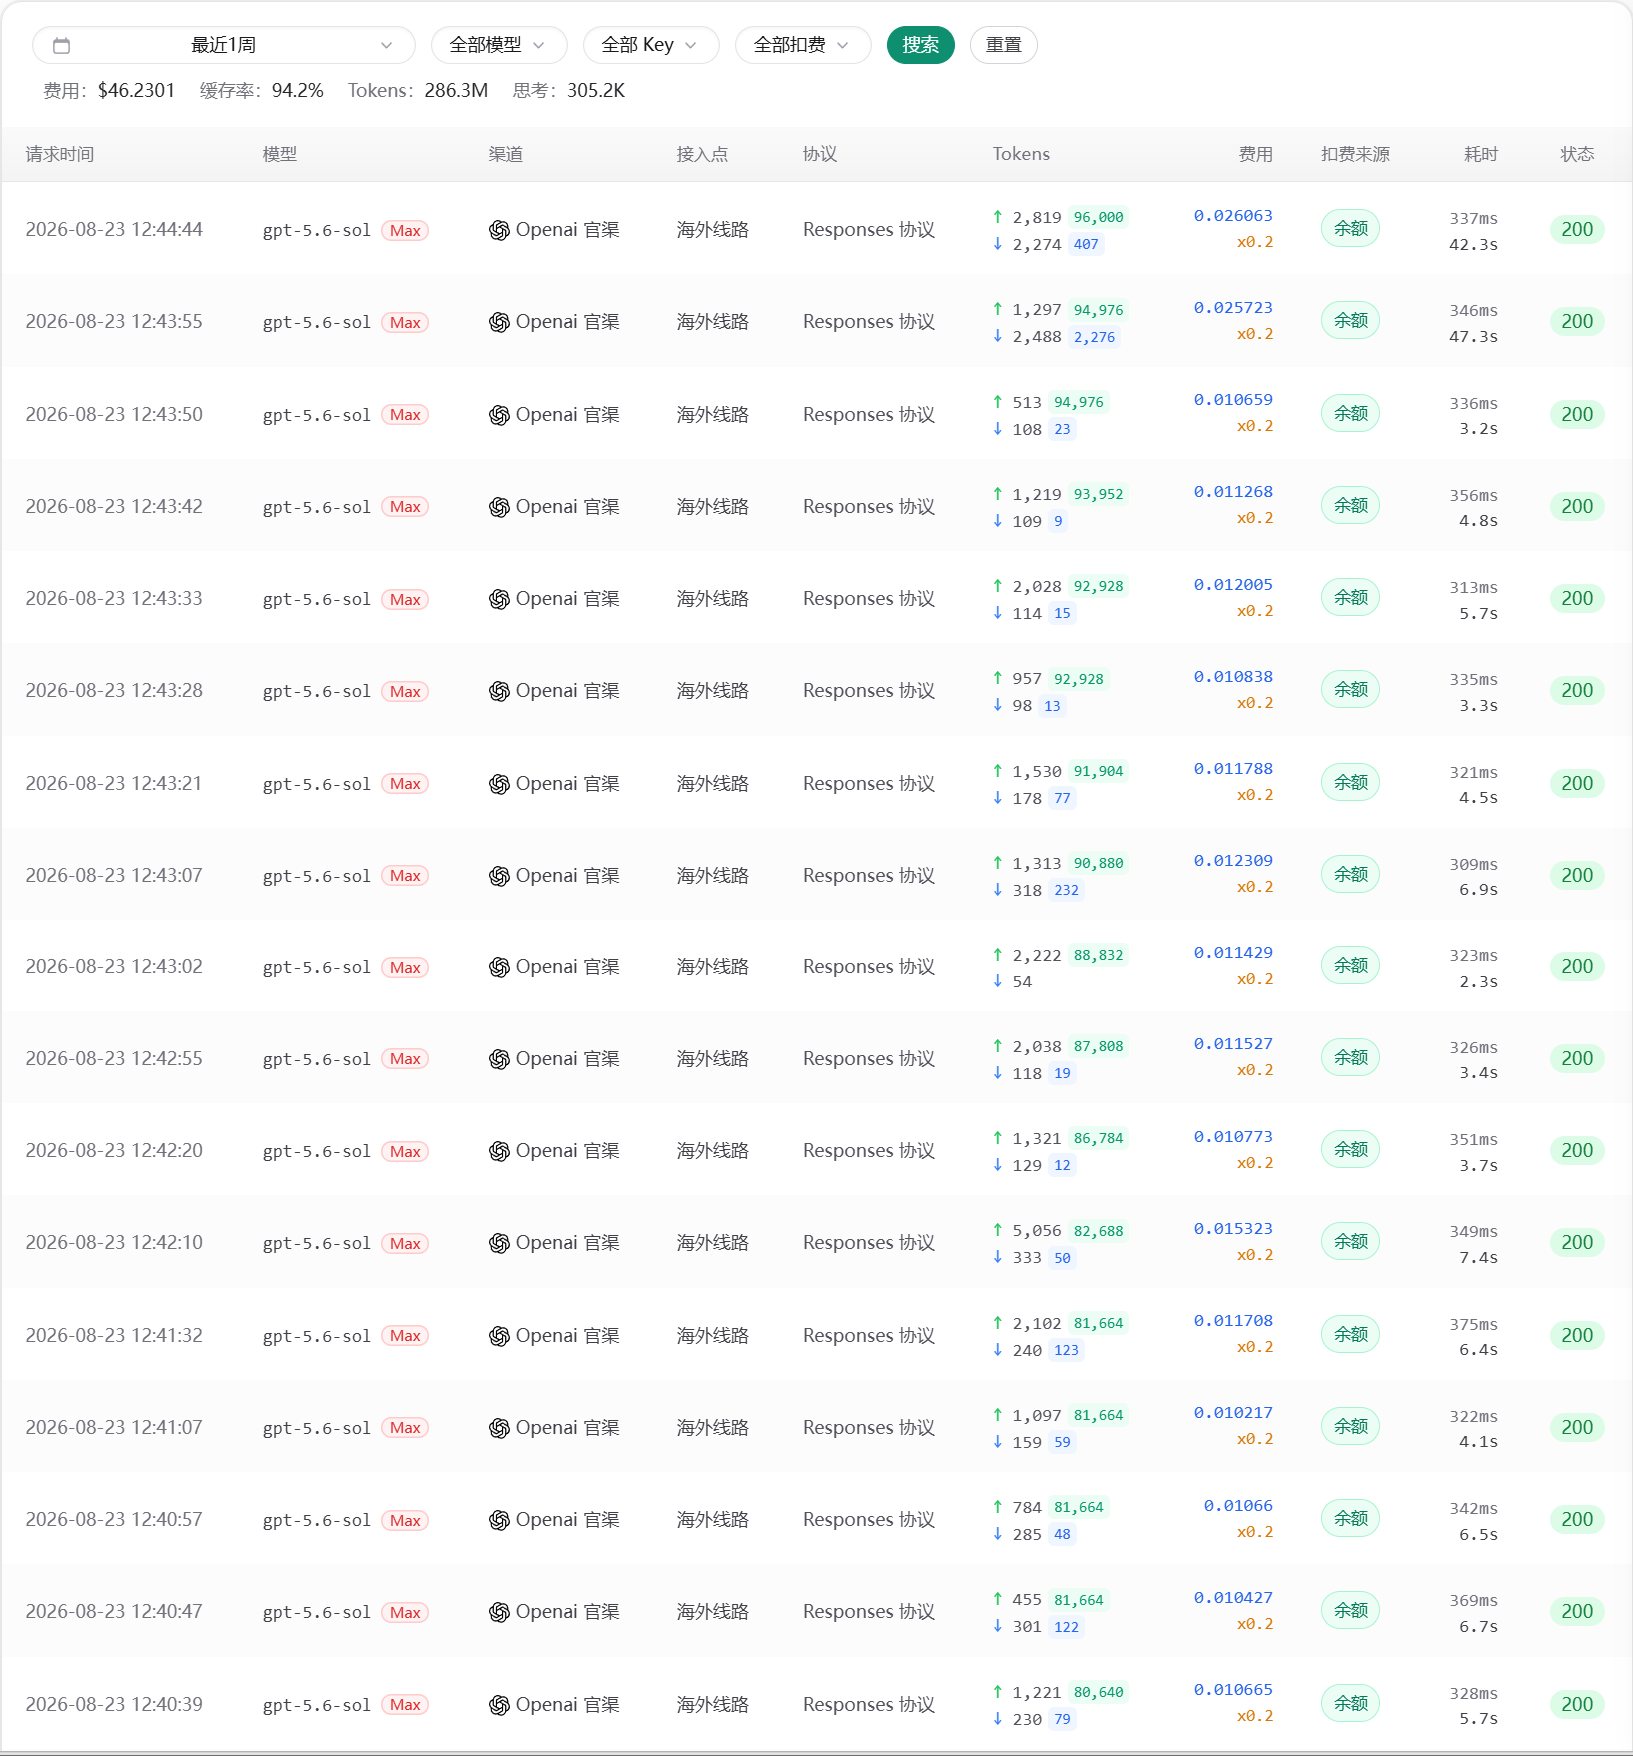The width and height of the screenshot is (1633, 1756).
Task: Expand the 全部模型 model filter
Action: point(499,45)
